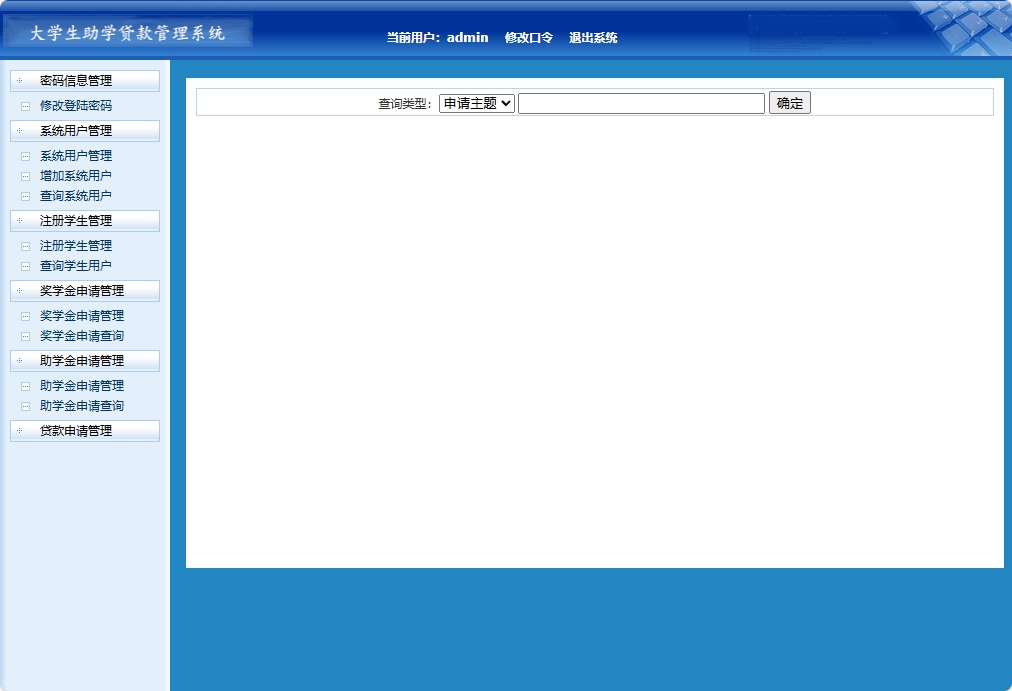Open the 查询类型 dropdown showing 申请主题
The image size is (1012, 691).
point(475,102)
